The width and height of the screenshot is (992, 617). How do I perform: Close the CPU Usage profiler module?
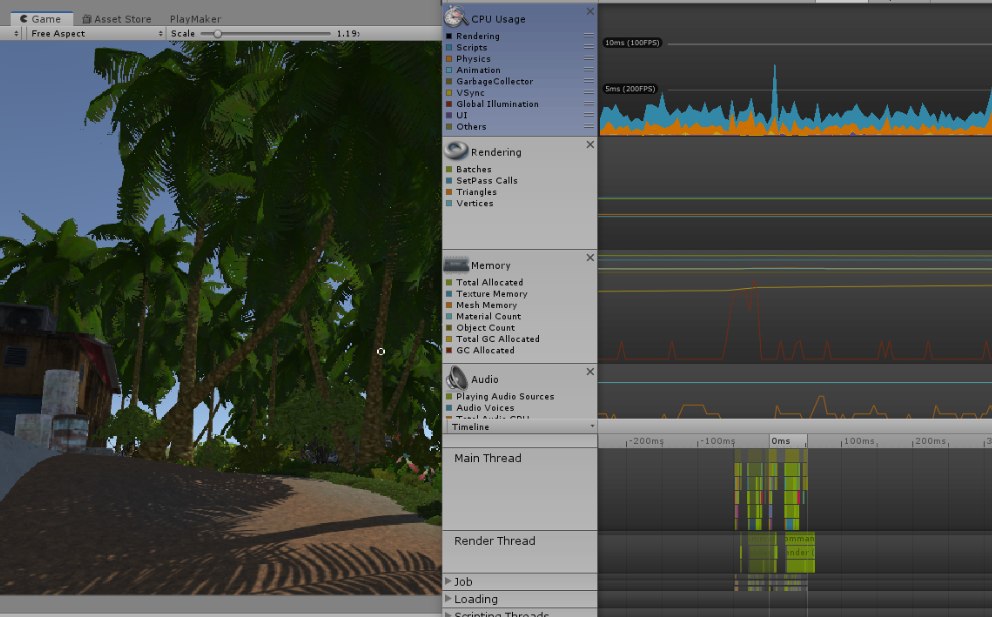pyautogui.click(x=590, y=11)
